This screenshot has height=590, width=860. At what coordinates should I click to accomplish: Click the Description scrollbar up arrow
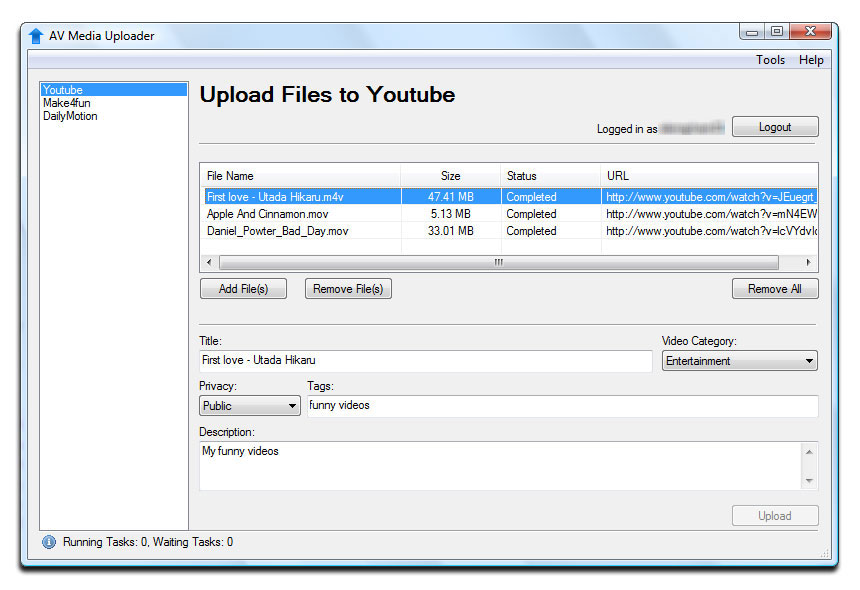click(809, 452)
